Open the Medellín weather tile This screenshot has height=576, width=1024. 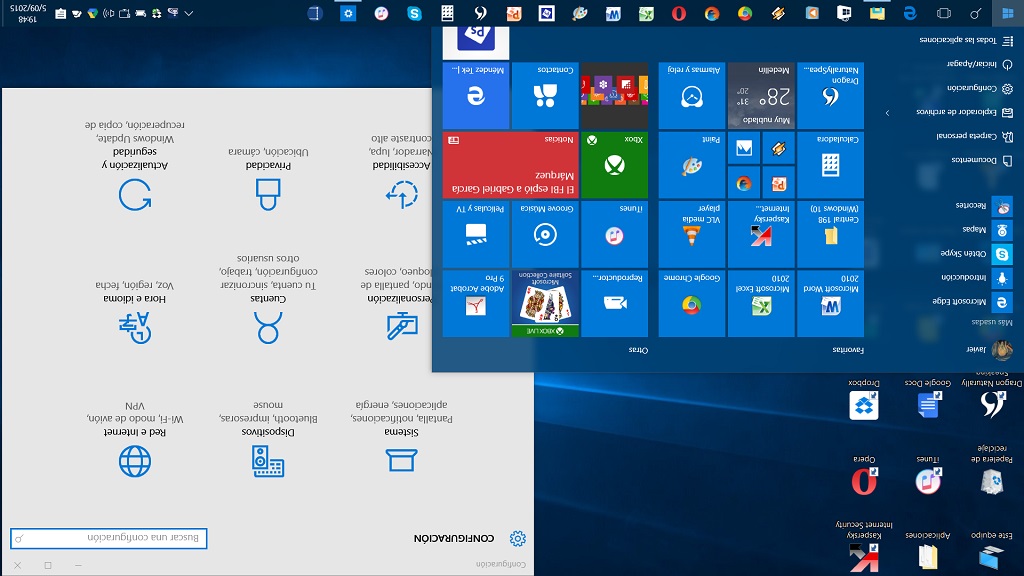click(761, 95)
